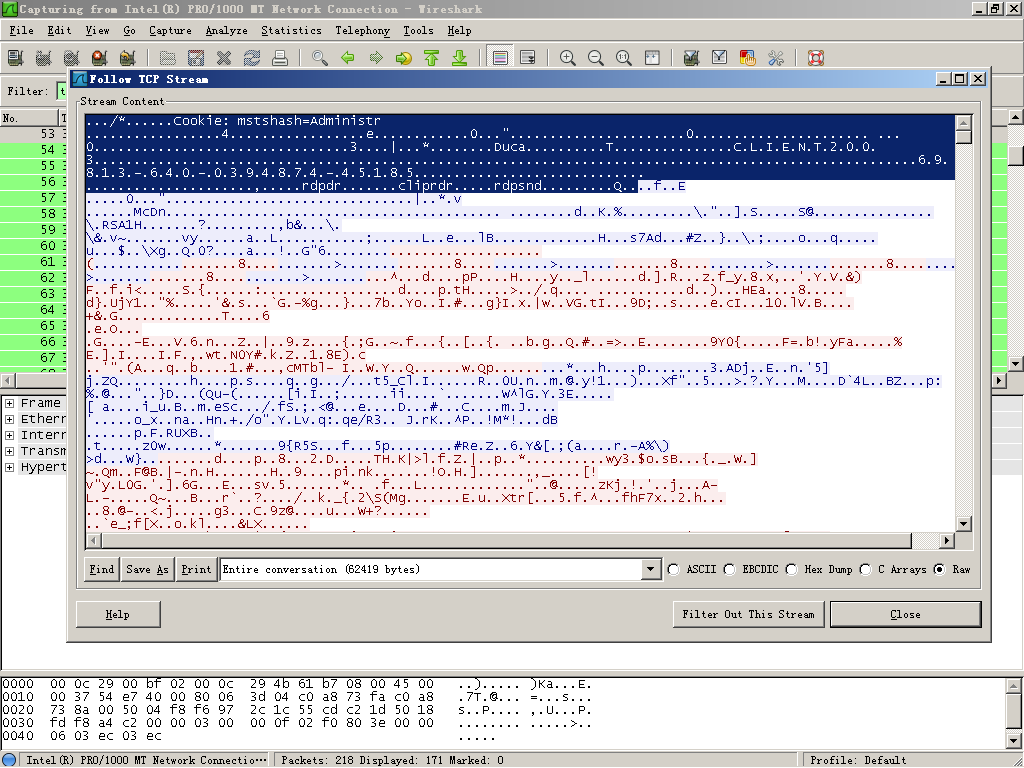Select Hex Dump display format
Image resolution: width=1024 pixels, height=768 pixels.
(x=791, y=569)
